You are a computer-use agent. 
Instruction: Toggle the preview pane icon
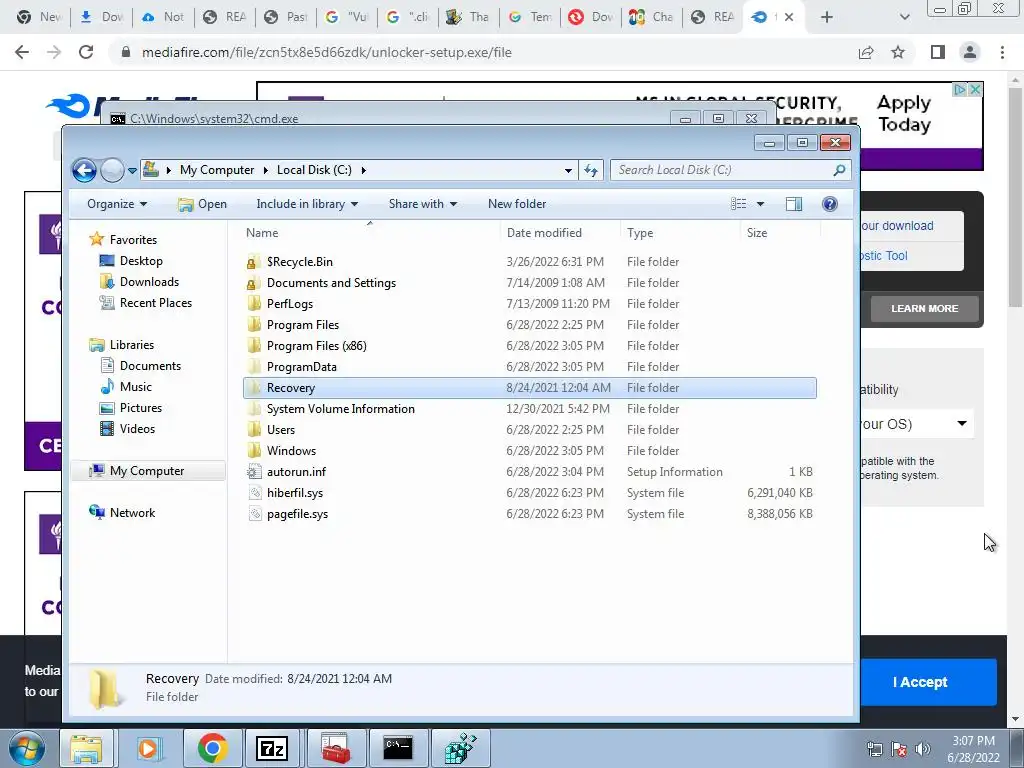coord(794,204)
